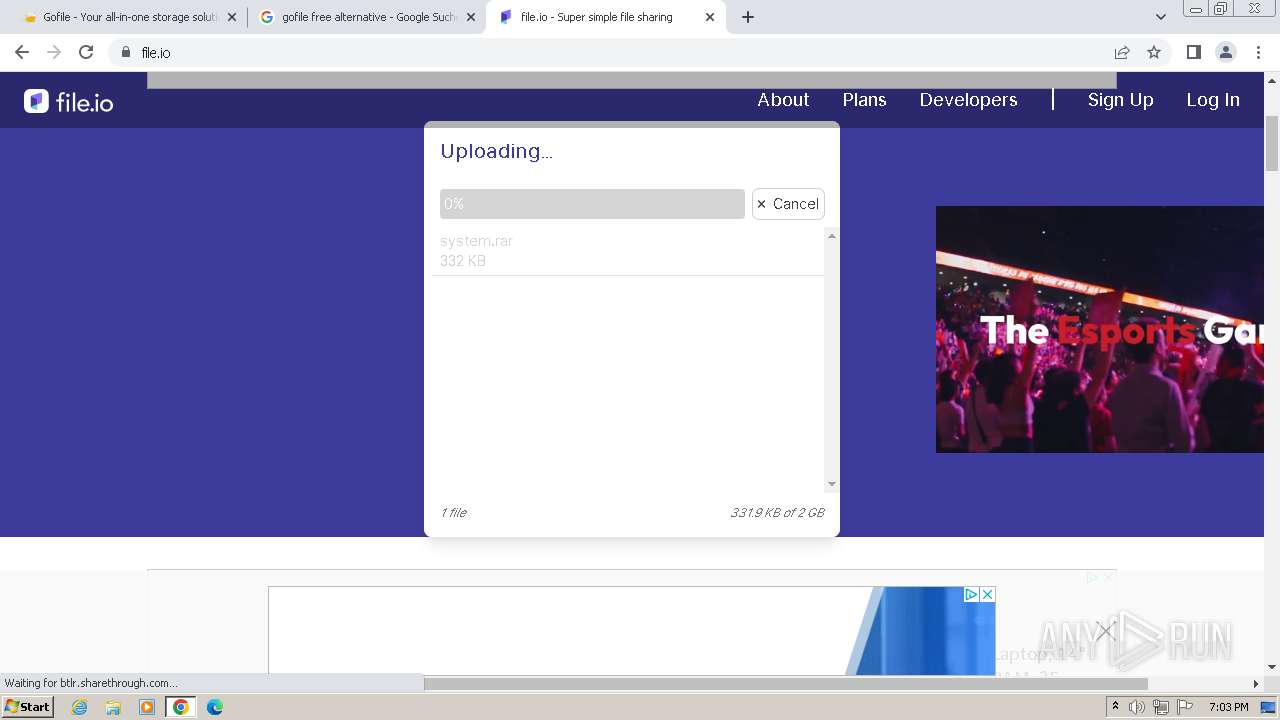Click horizontal scrollbar right arrow
This screenshot has width=1280, height=720.
(1256, 684)
